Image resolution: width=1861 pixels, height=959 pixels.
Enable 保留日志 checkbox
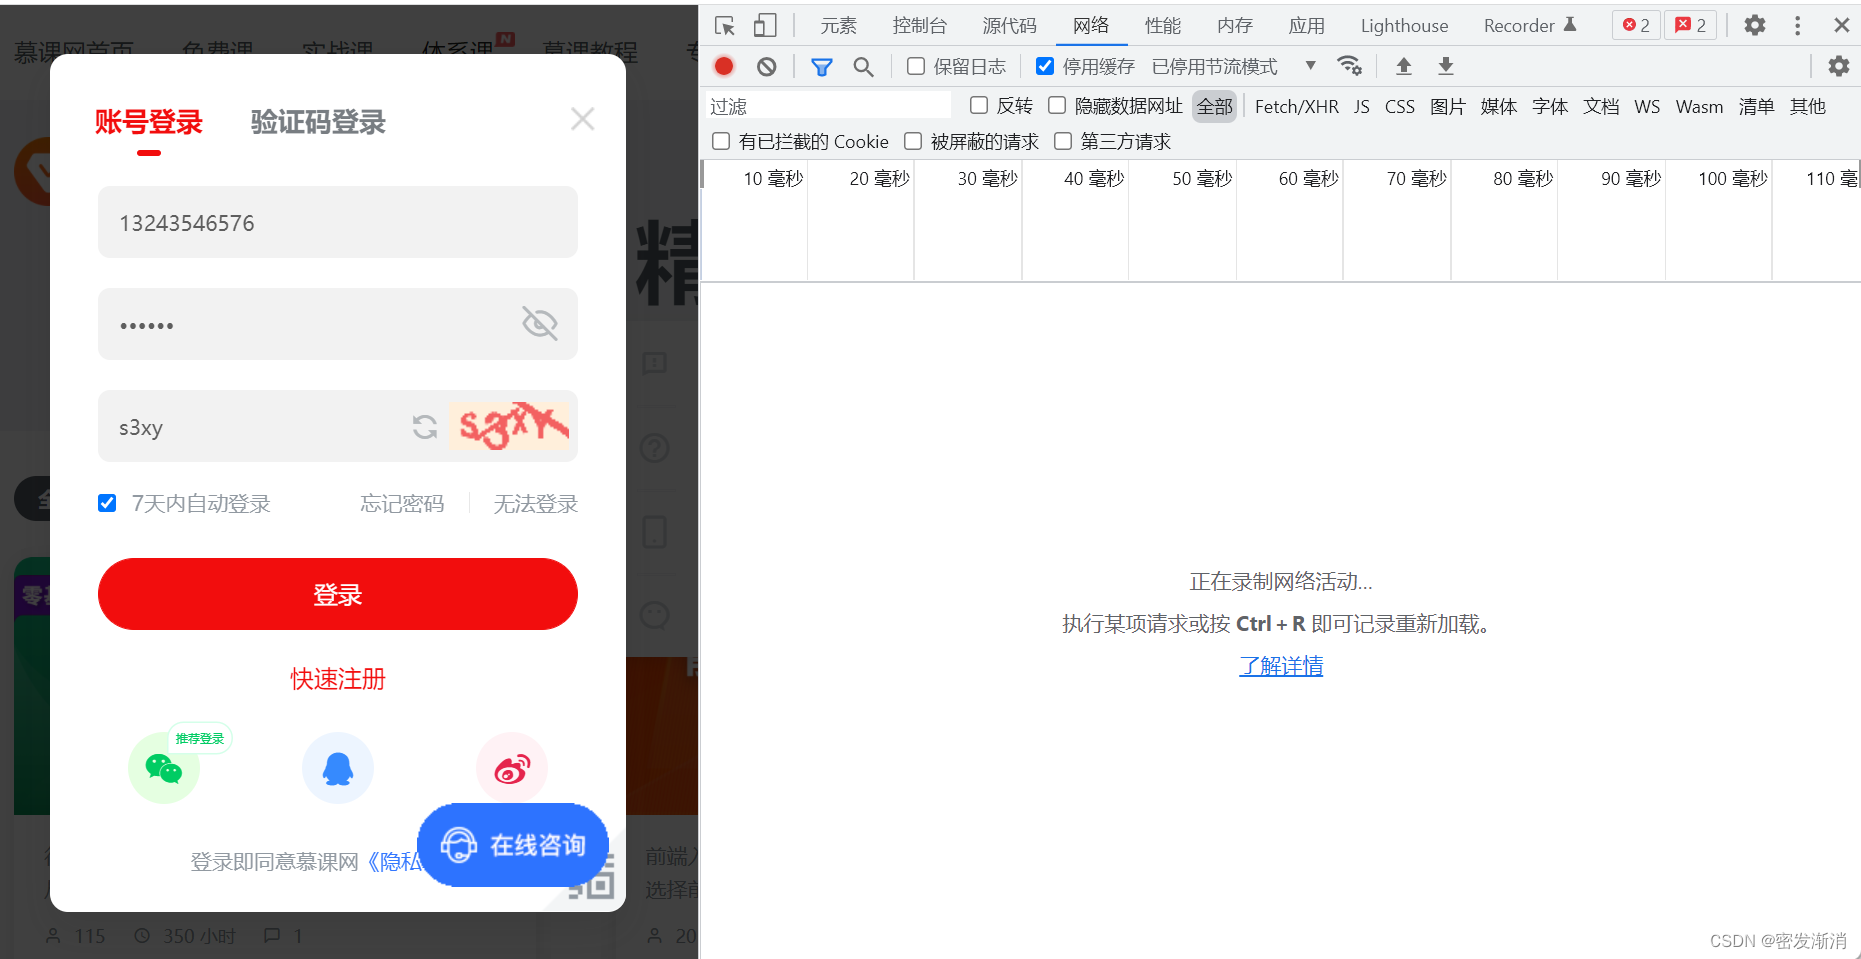pyautogui.click(x=916, y=66)
